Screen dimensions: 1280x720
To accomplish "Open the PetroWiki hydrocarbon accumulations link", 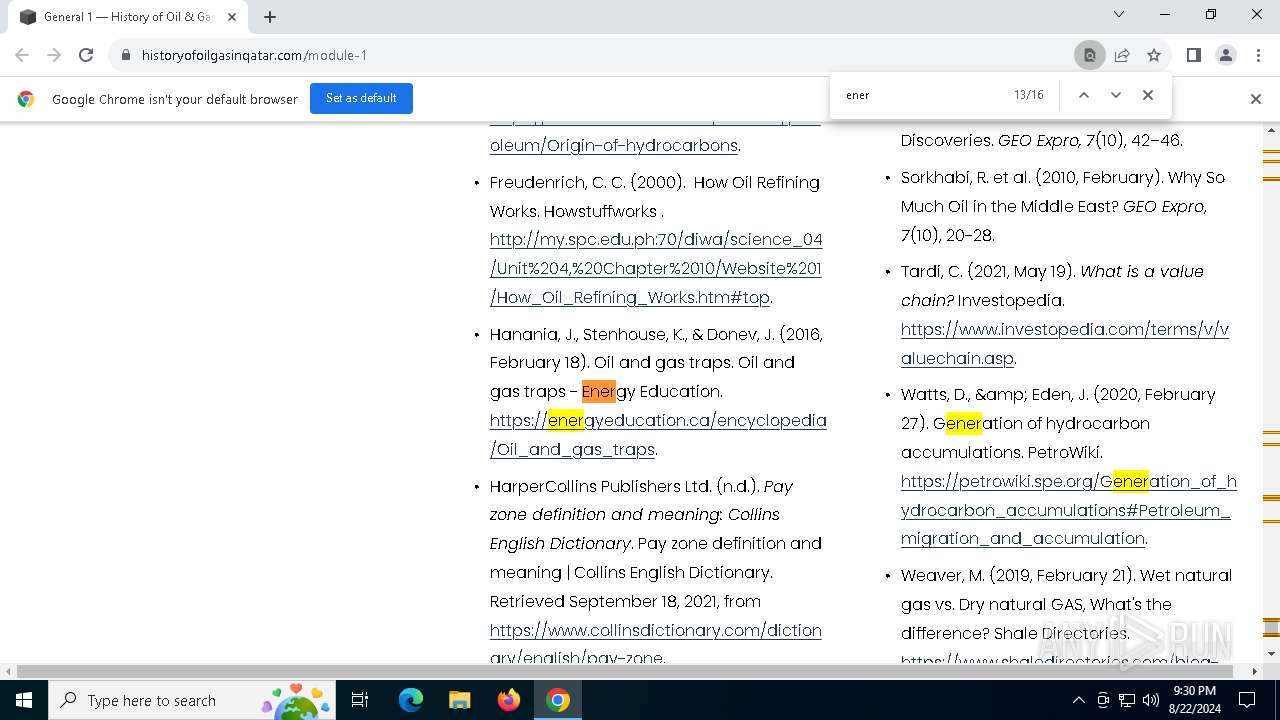I will [x=1068, y=509].
